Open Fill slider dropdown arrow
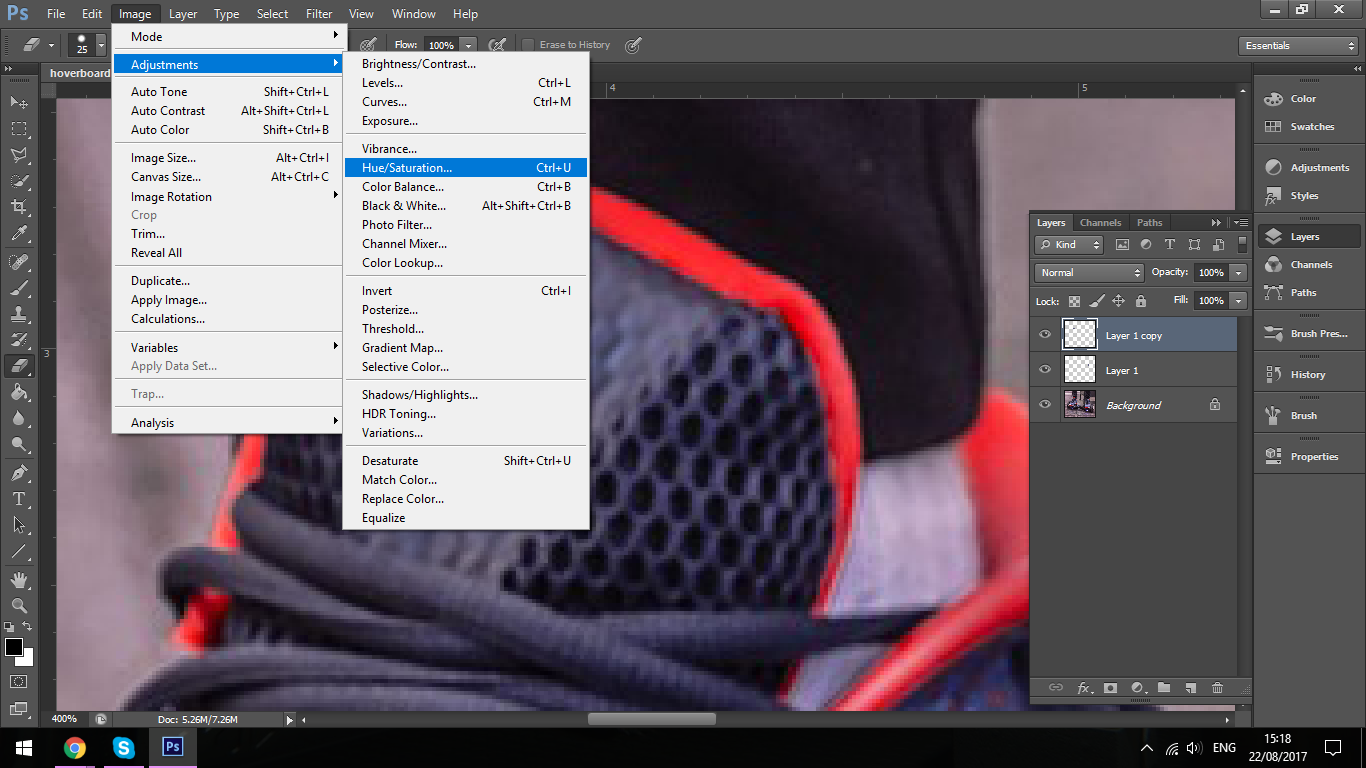Viewport: 1366px width, 768px height. [x=1239, y=301]
